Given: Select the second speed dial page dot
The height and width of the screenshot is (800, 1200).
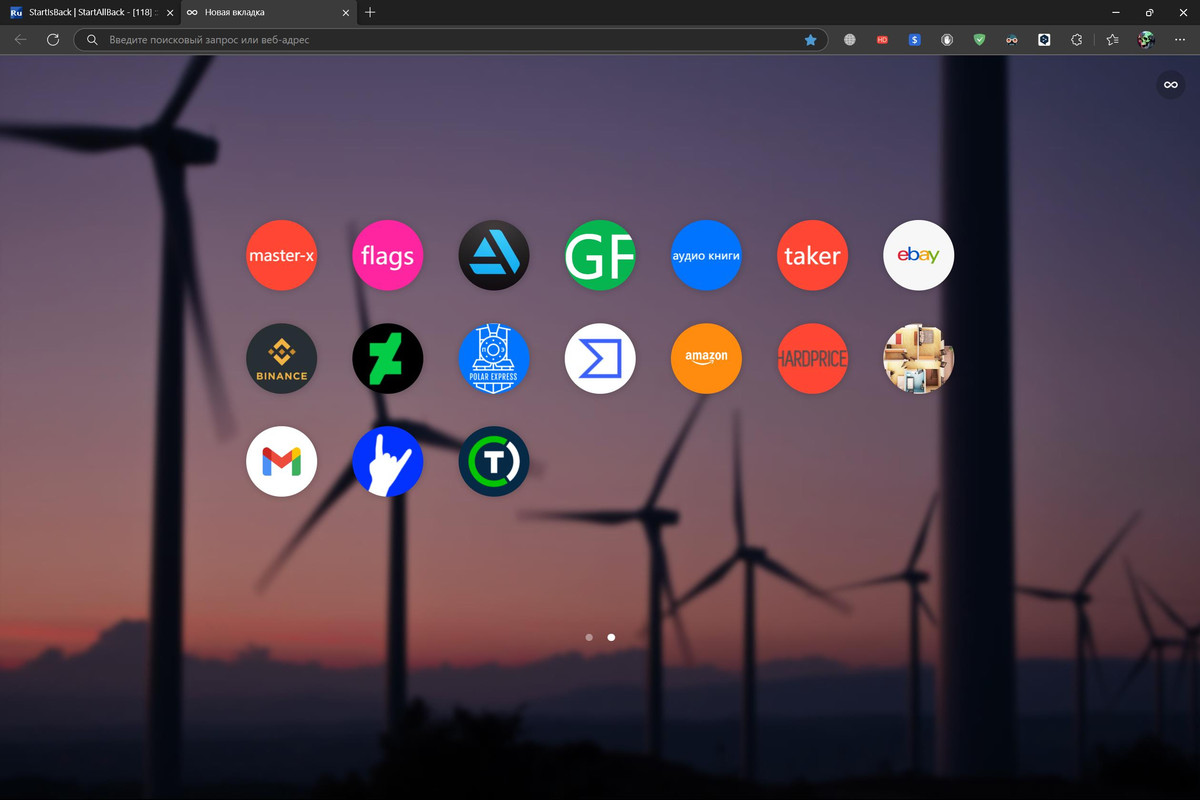Looking at the screenshot, I should click(611, 637).
